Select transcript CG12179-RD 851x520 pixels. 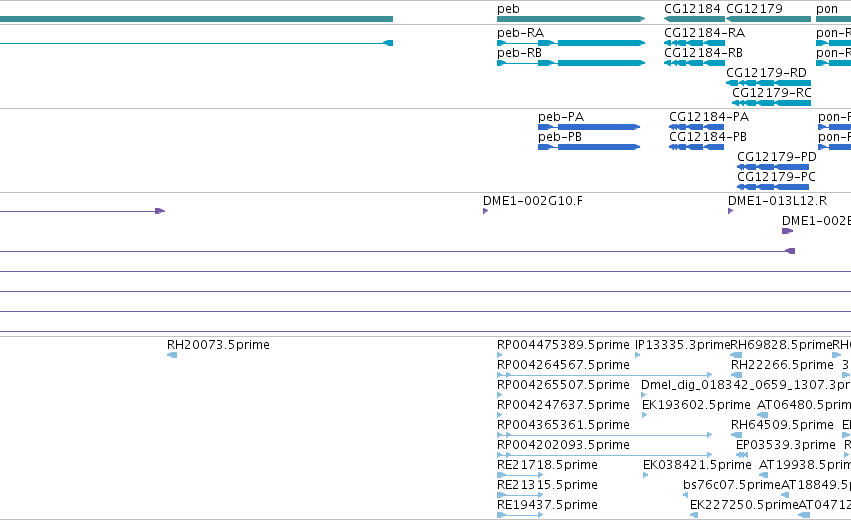coord(766,73)
